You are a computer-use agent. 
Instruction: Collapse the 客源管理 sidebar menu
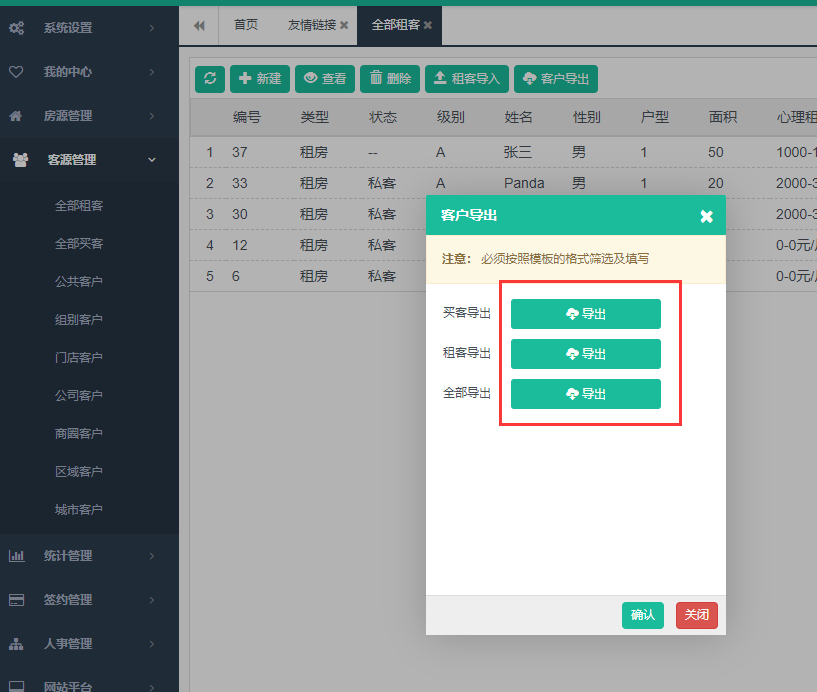89,160
